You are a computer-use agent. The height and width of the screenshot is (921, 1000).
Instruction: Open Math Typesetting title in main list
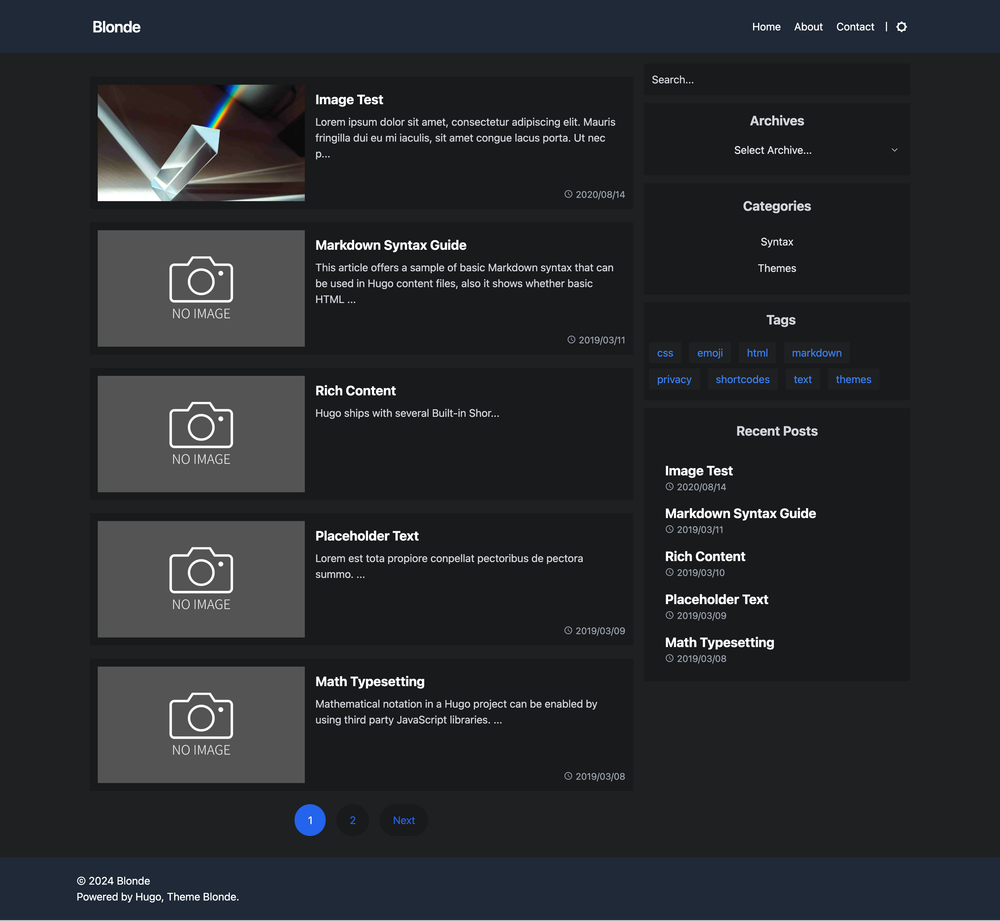(x=369, y=681)
